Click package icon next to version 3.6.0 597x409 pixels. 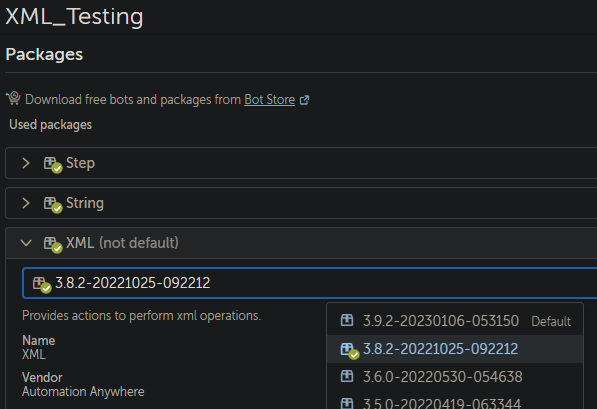point(347,376)
